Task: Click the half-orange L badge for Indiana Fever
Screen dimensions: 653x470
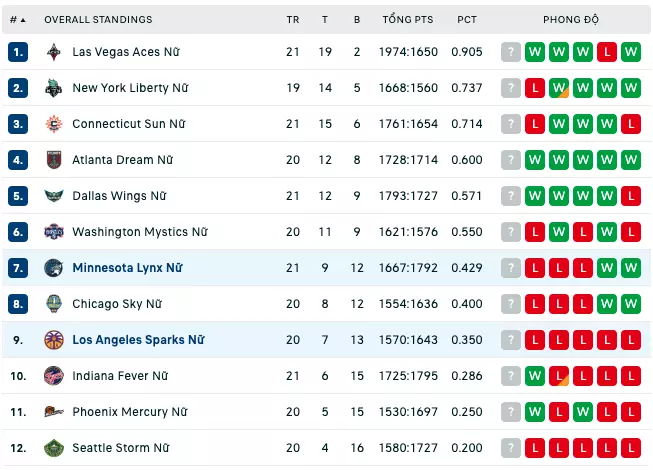Action: point(559,376)
